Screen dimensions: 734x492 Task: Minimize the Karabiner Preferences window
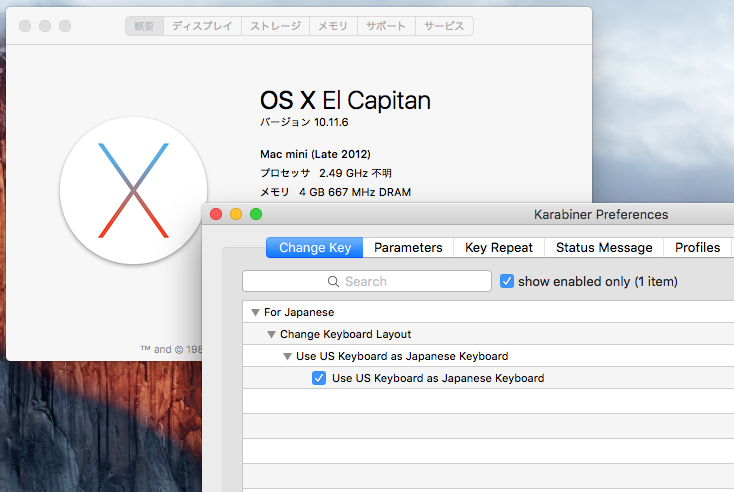click(x=236, y=214)
